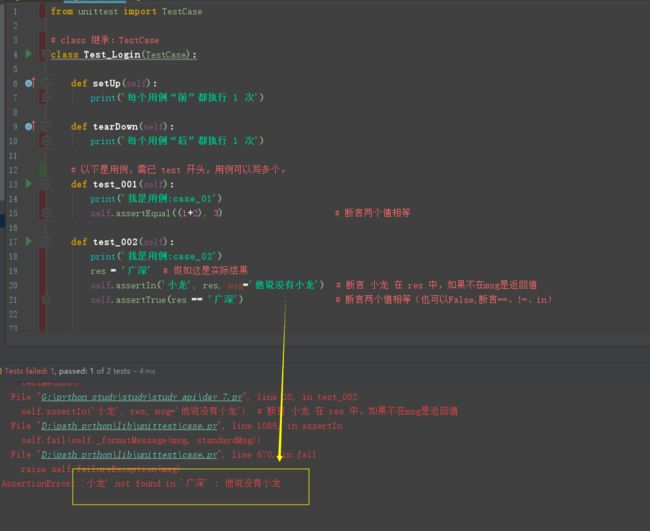Click the test_001 method name
Viewport: 650px width, 531px height.
(115, 184)
